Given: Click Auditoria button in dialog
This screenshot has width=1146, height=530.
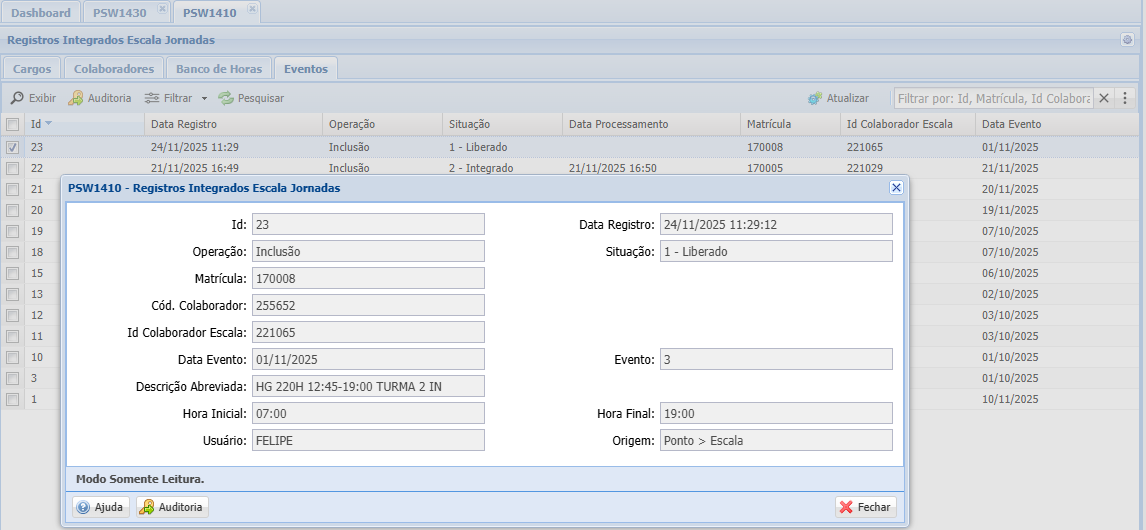Looking at the screenshot, I should [x=172, y=507].
